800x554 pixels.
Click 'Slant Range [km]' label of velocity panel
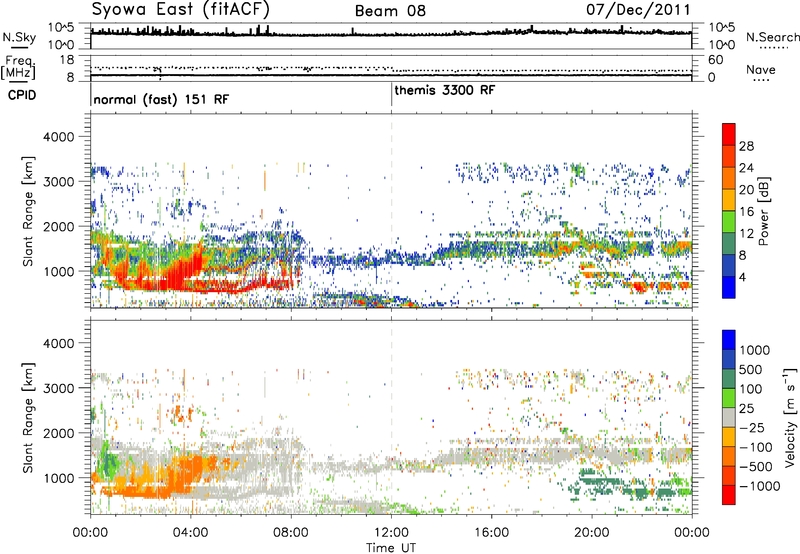pyautogui.click(x=28, y=418)
